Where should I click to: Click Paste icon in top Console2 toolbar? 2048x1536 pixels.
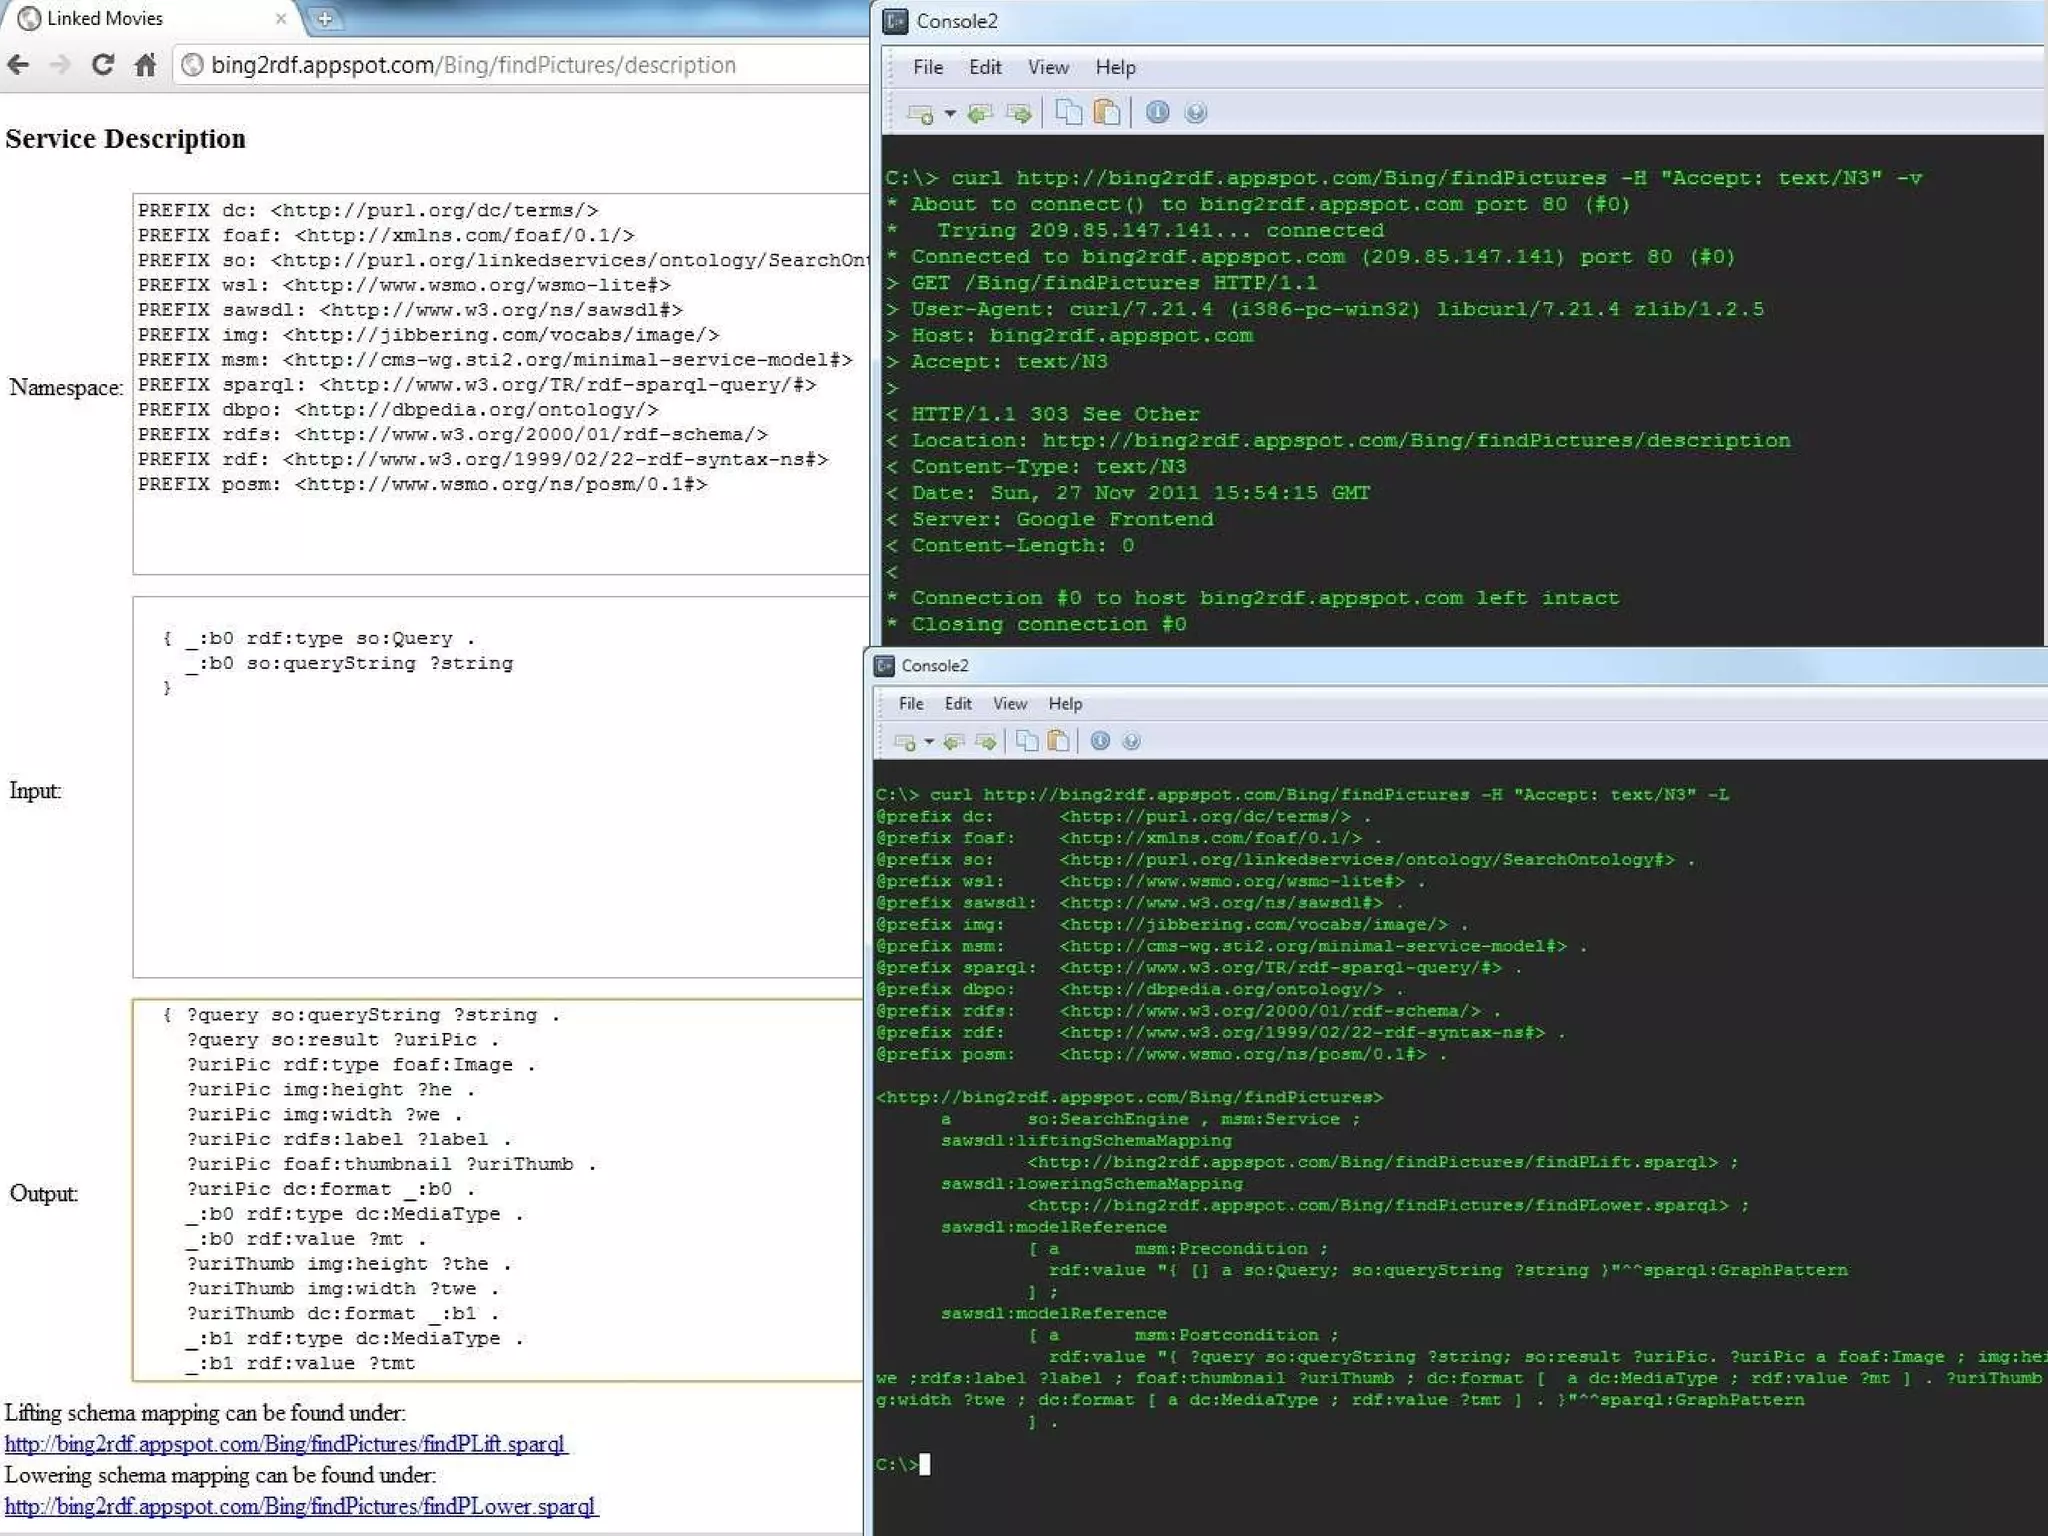click(x=1106, y=113)
